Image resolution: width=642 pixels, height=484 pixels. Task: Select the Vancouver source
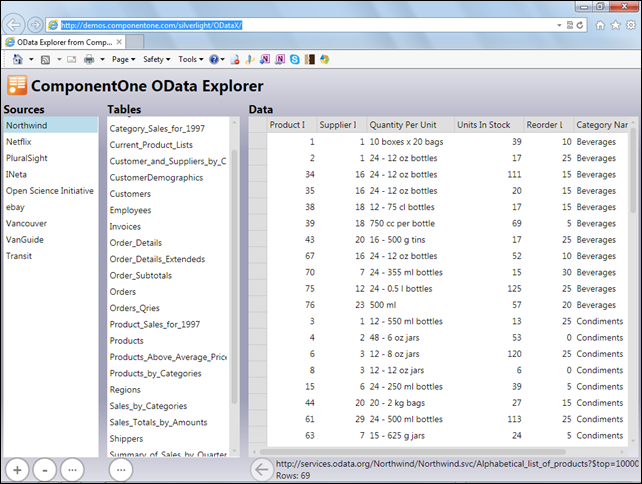(51, 224)
